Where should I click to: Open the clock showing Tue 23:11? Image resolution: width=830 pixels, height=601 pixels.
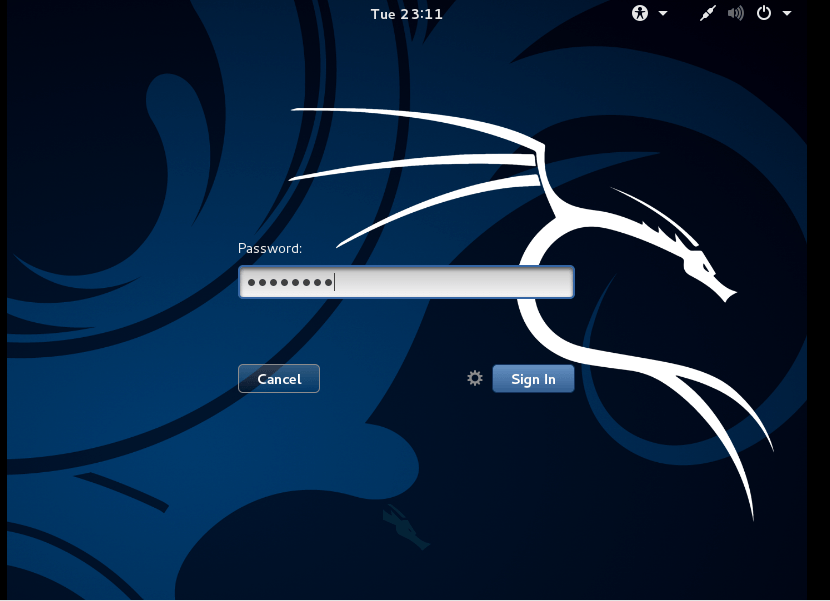(407, 14)
